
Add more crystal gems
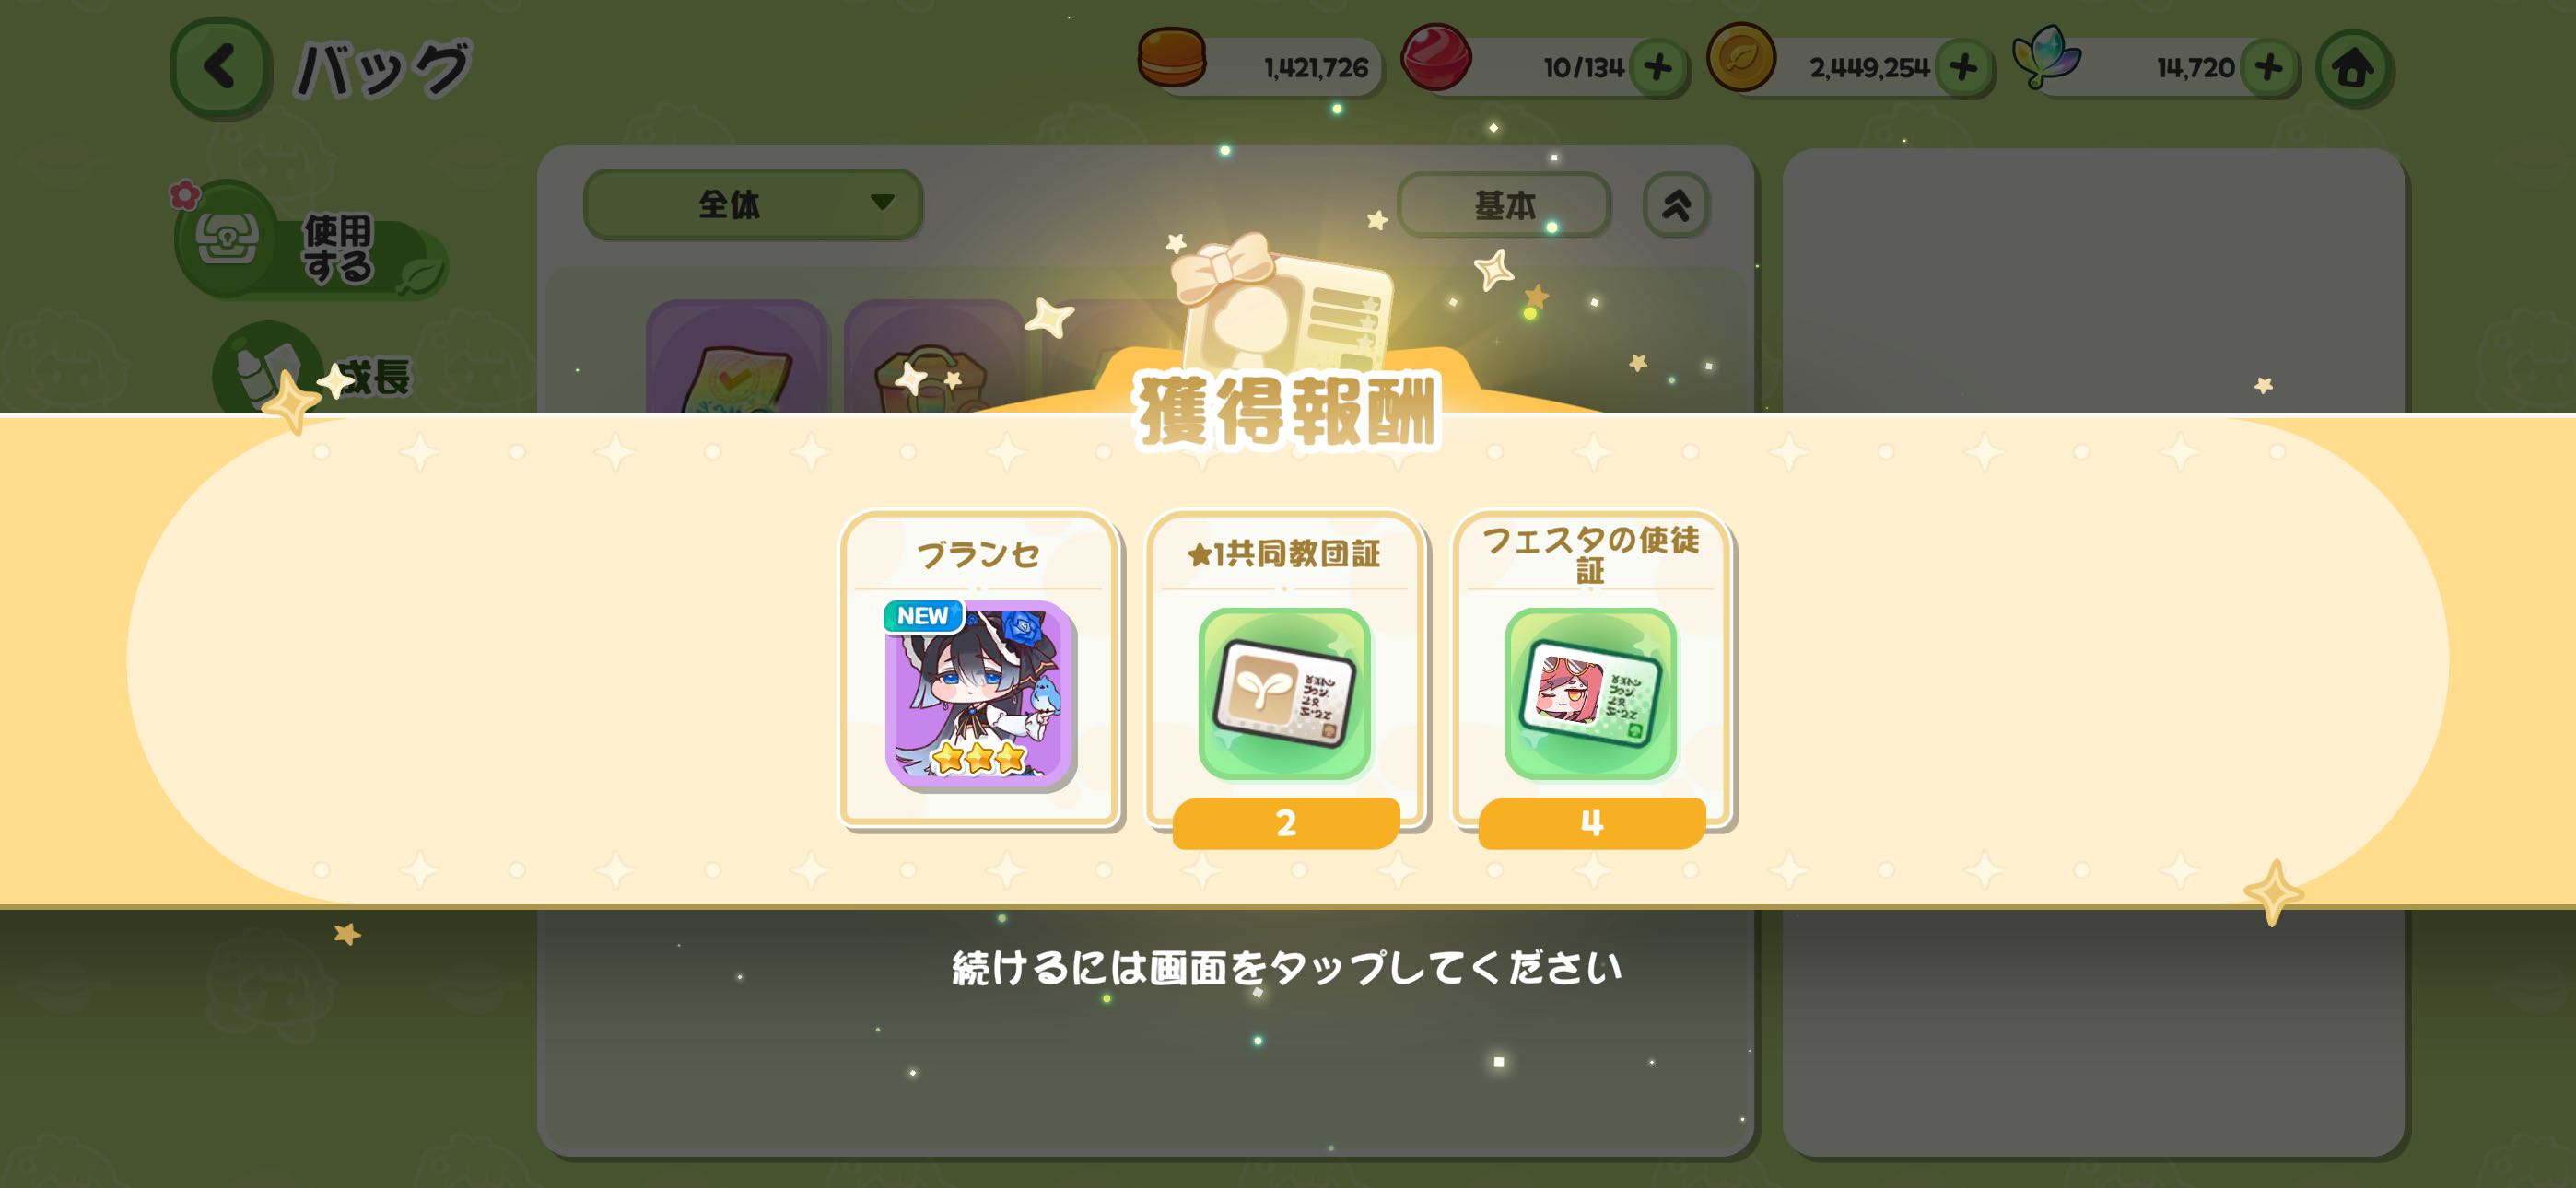point(2268,68)
